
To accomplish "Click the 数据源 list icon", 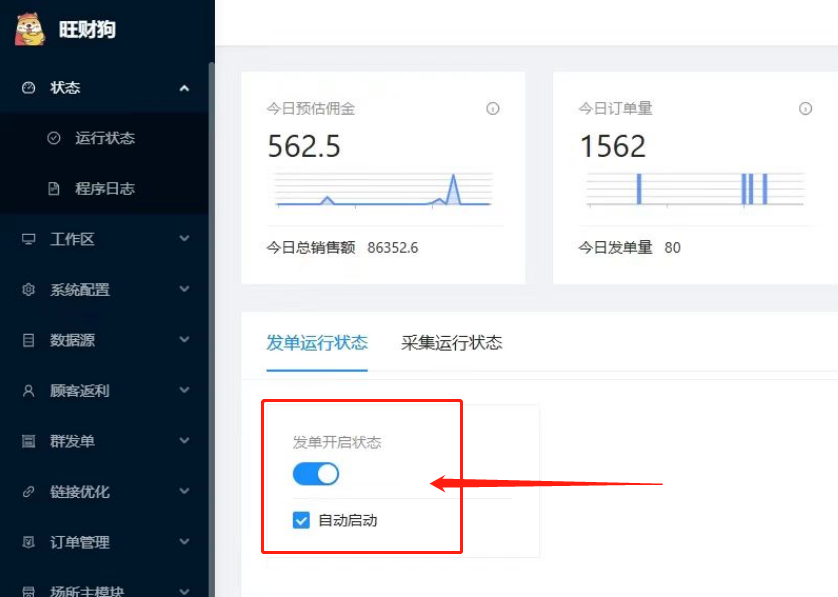I will tap(28, 340).
